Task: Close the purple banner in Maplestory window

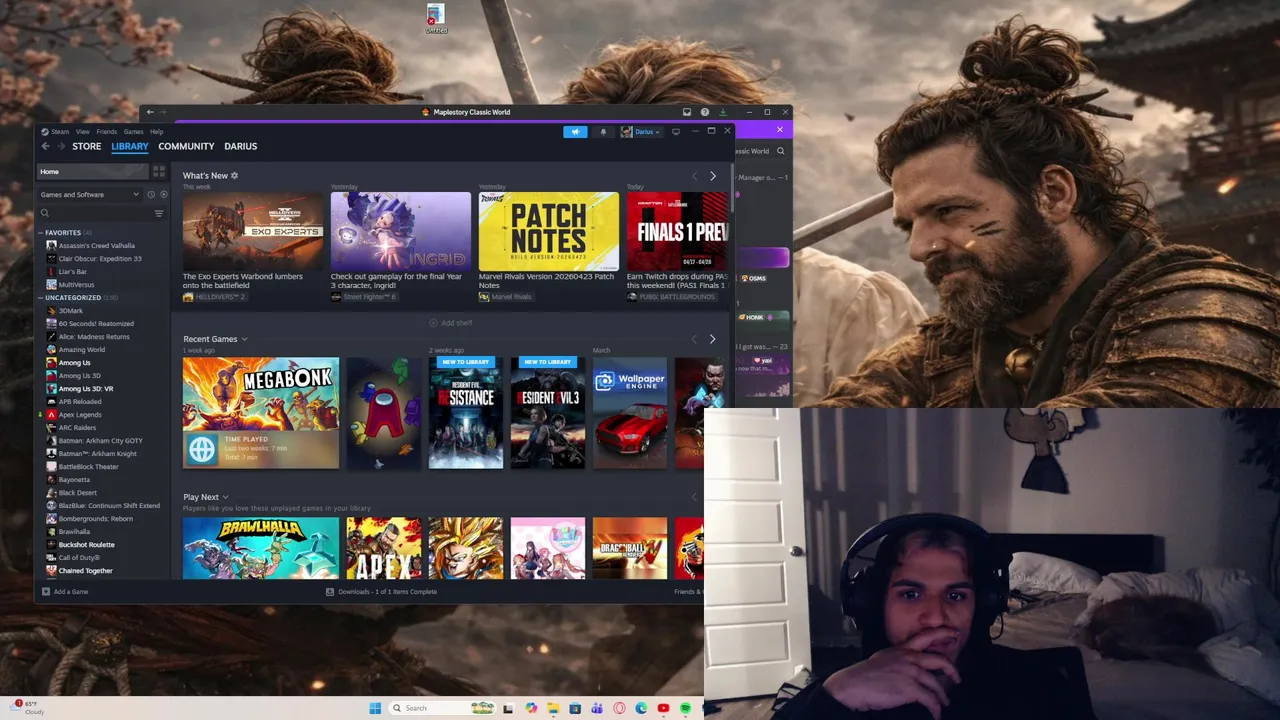Action: point(780,129)
